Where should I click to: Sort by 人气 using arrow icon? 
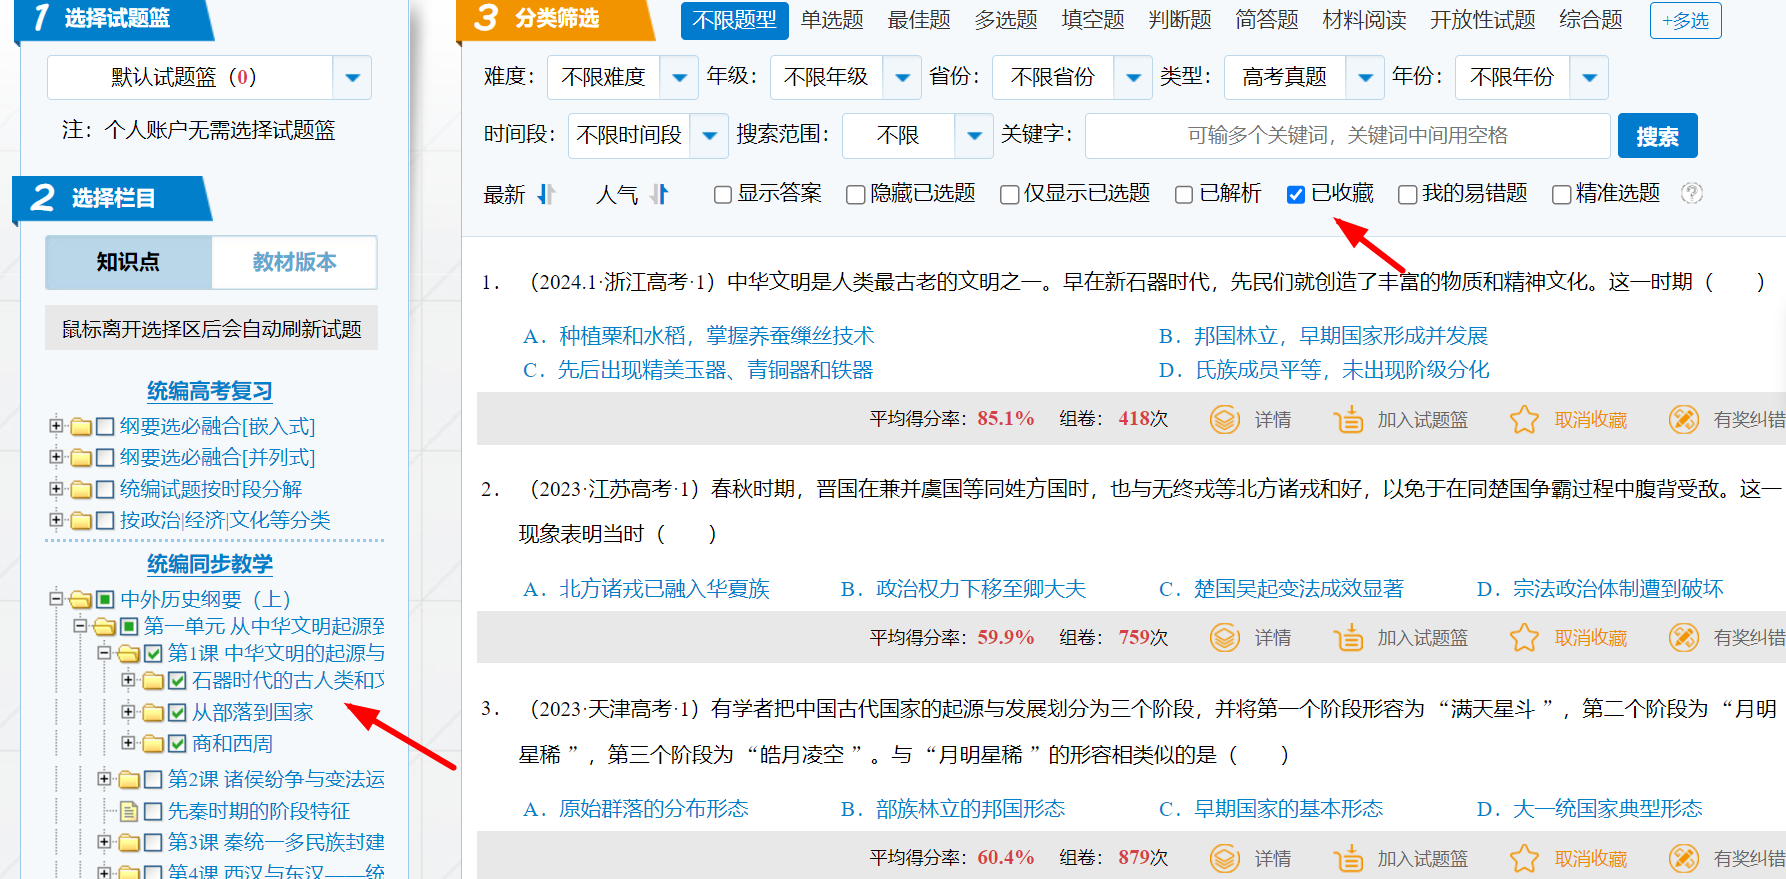659,194
